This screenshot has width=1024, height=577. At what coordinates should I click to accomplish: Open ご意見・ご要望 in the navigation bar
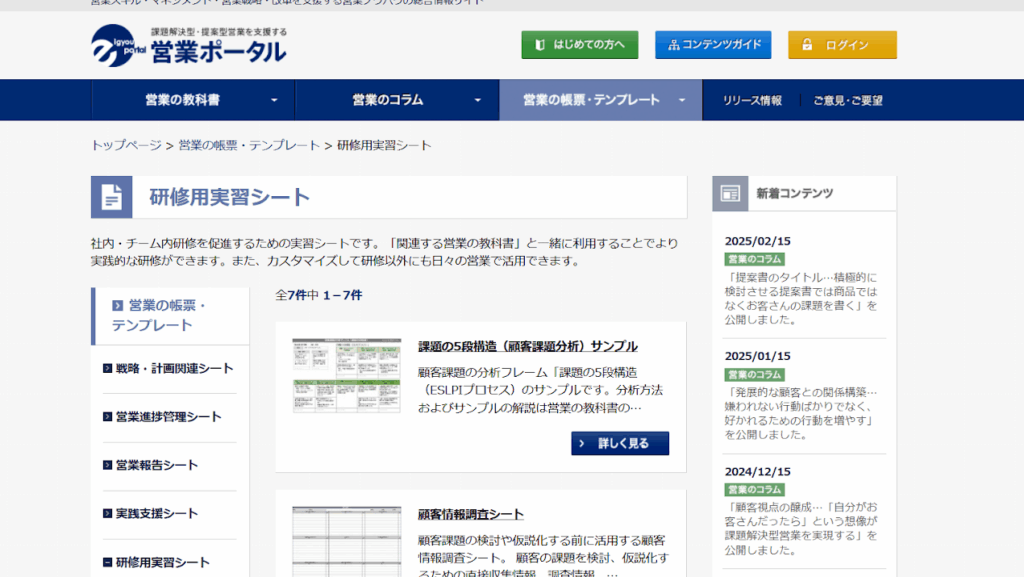(847, 100)
